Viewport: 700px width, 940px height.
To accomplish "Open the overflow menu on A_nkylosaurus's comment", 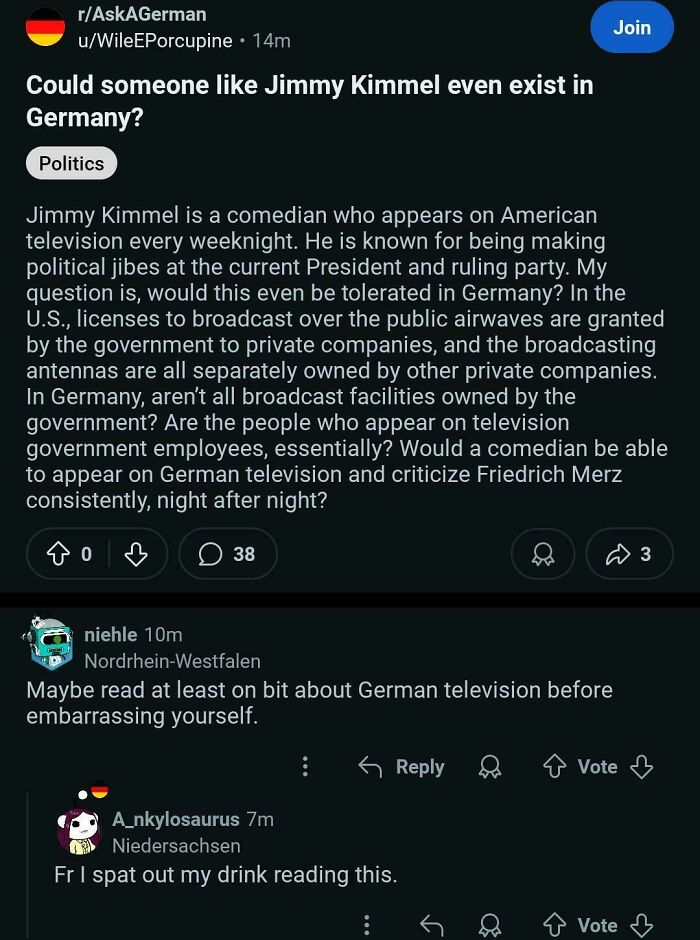I will [x=366, y=925].
